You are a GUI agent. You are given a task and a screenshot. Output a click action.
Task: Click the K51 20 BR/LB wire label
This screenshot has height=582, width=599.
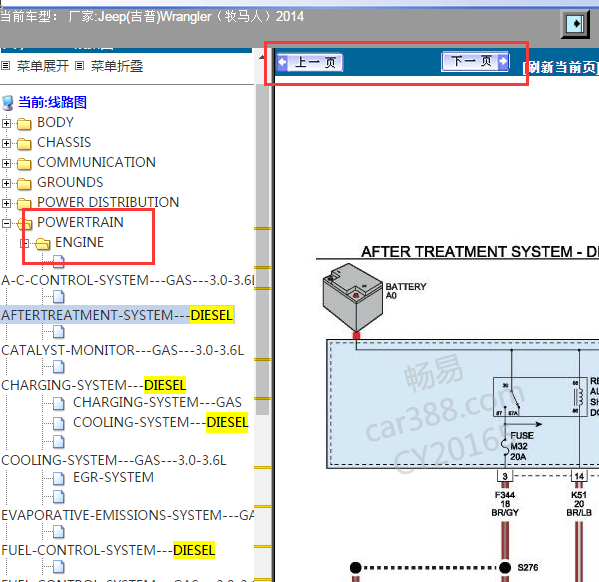click(579, 504)
